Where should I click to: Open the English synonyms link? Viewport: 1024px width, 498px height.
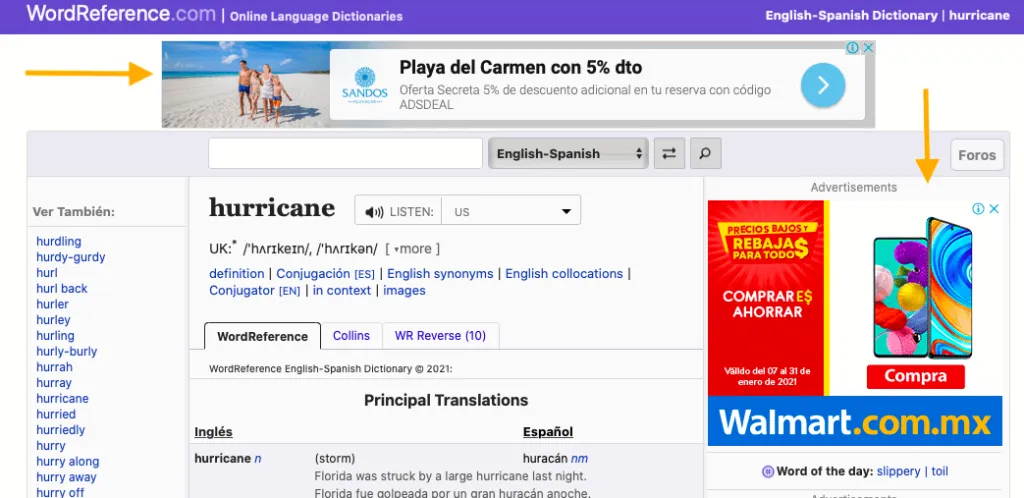pos(440,273)
